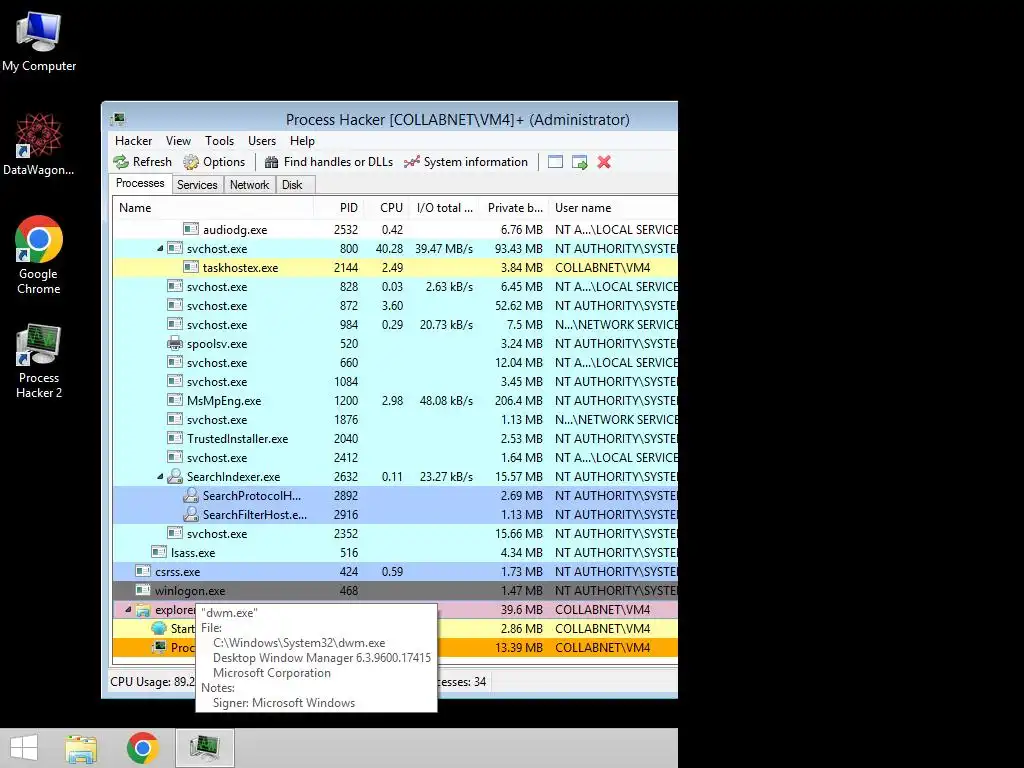Viewport: 1024px width, 768px height.
Task: Sort by the I/O total column header
Action: 444,208
